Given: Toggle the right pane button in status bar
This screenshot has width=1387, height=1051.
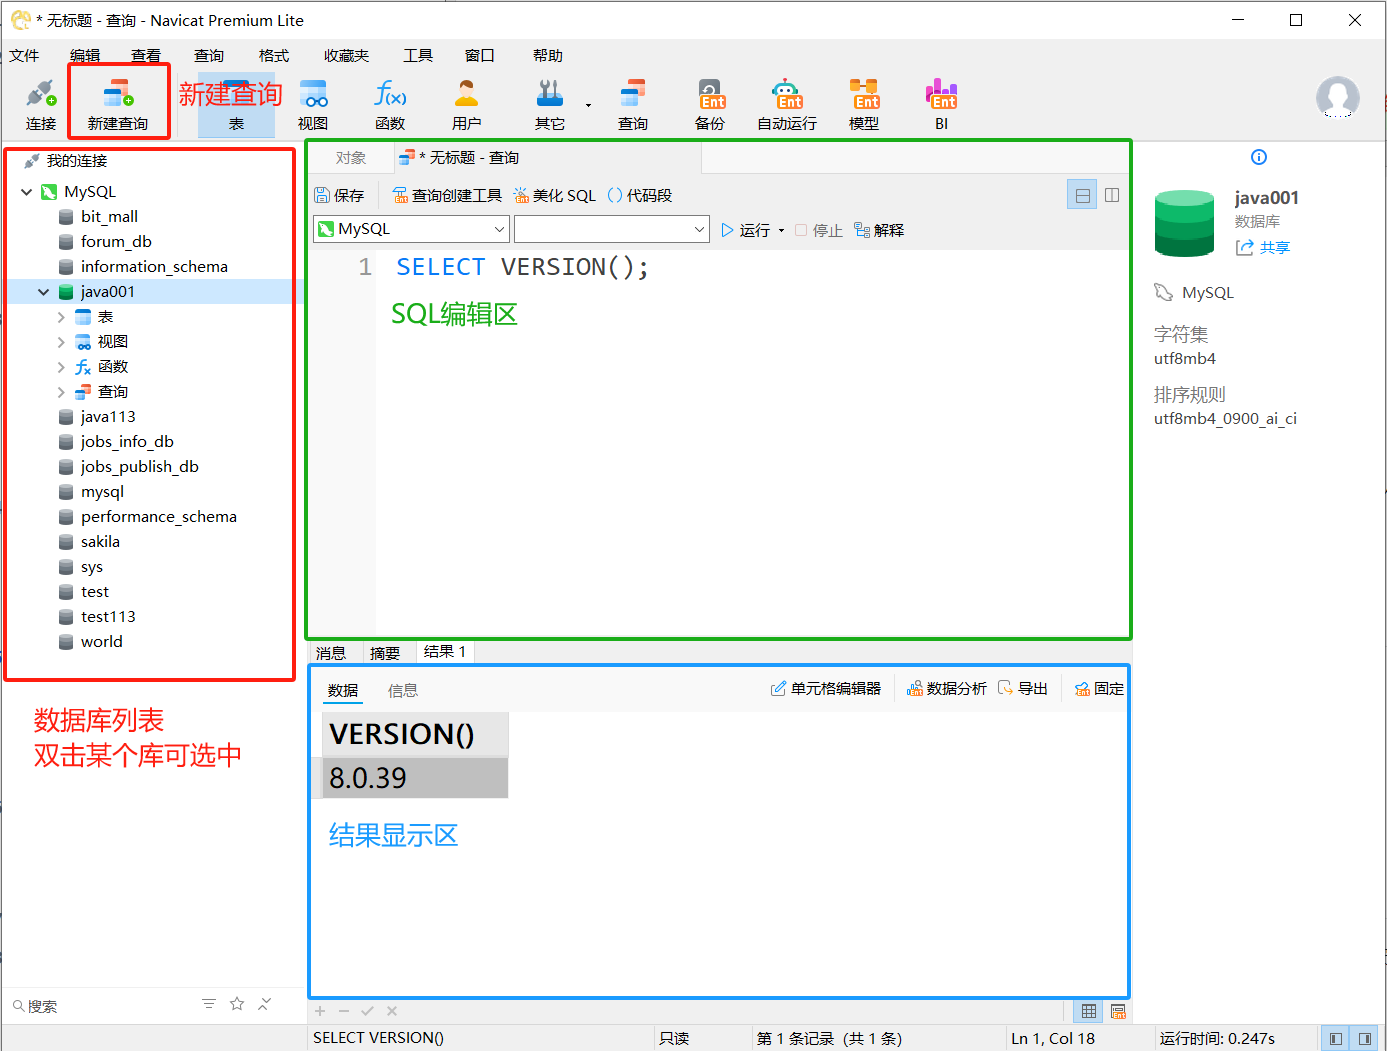Looking at the screenshot, I should (1365, 1038).
